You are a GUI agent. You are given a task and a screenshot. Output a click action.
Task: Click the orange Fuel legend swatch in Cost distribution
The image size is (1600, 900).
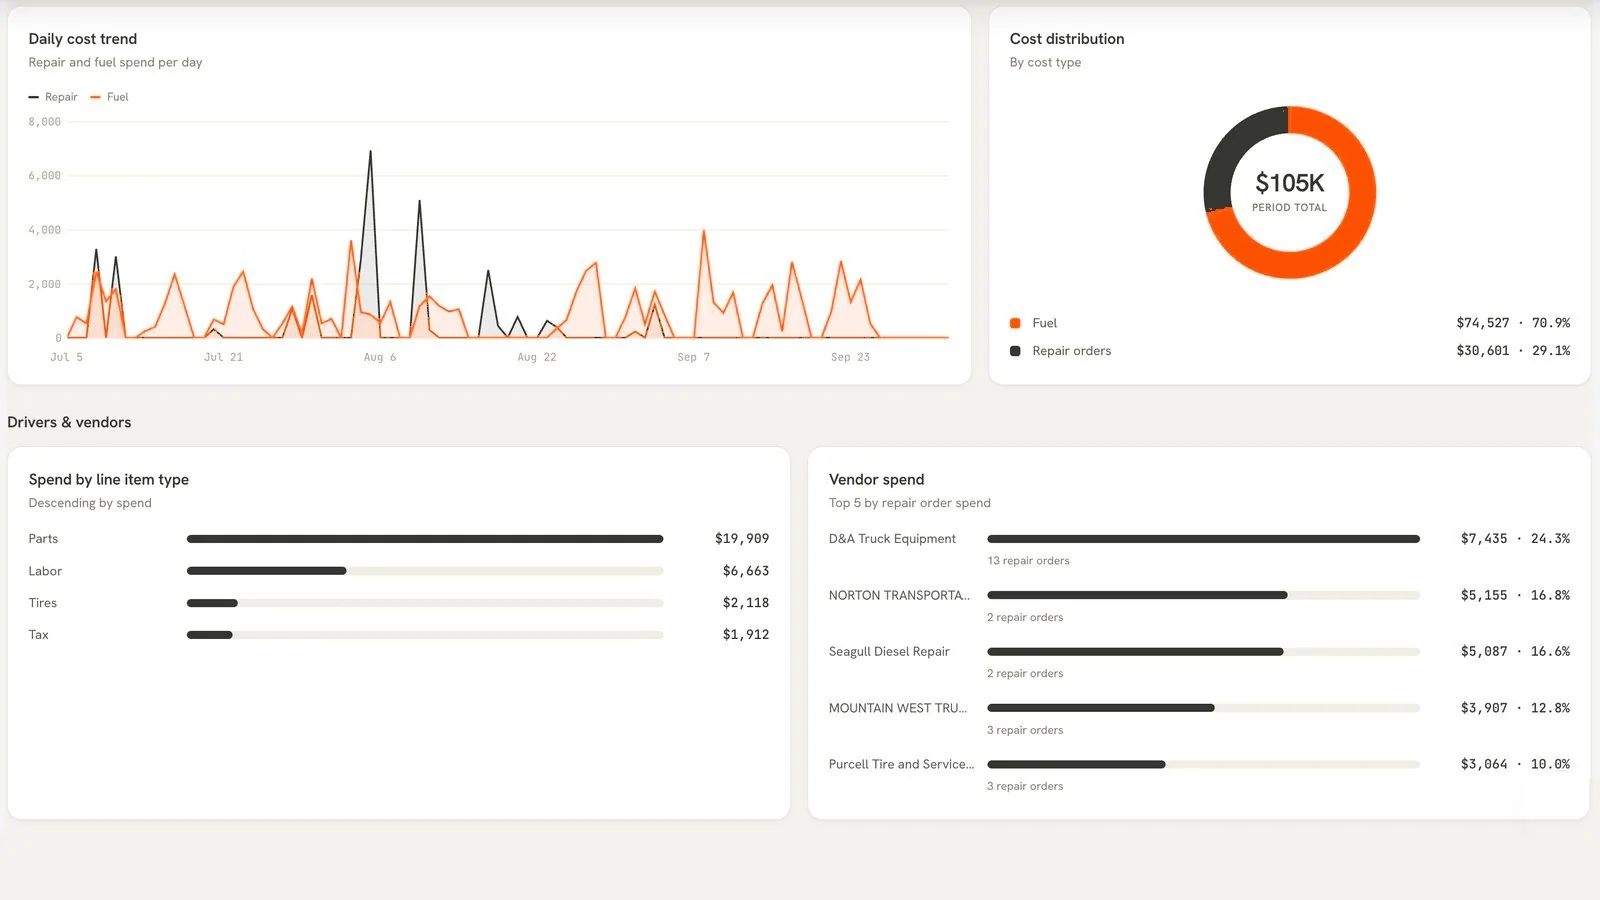(x=1015, y=323)
